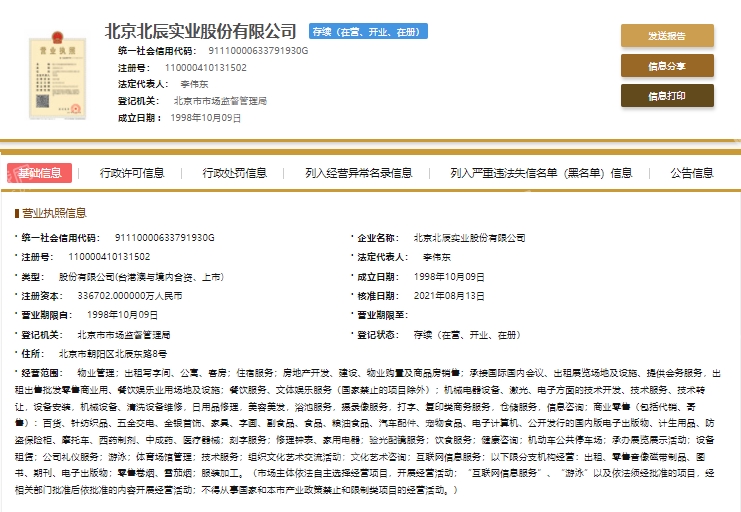Select 统一社会信用代码 value in license section
Image resolution: width=741 pixels, height=512 pixels.
[x=164, y=237]
